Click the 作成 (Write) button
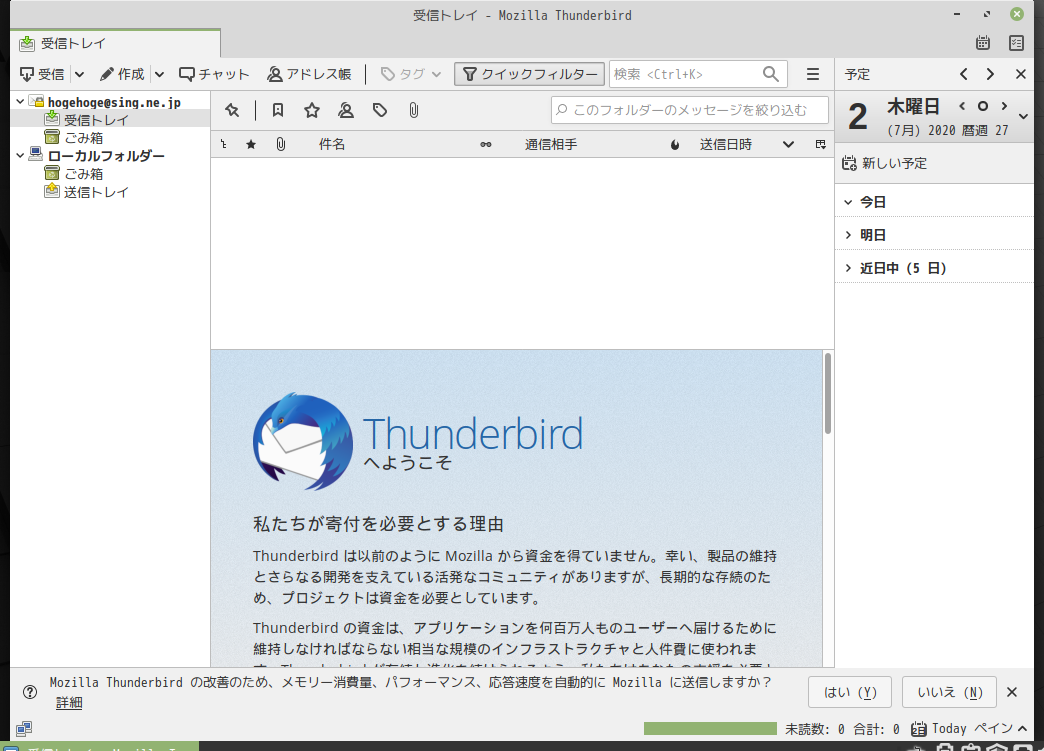This screenshot has width=1044, height=751. click(122, 74)
